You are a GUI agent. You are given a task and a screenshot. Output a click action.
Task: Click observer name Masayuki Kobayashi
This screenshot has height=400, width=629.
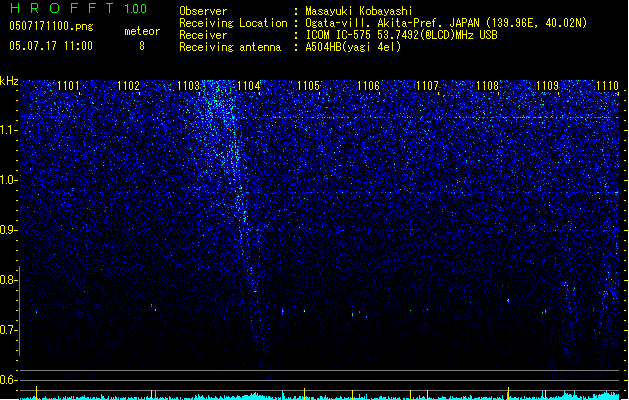[x=359, y=11]
